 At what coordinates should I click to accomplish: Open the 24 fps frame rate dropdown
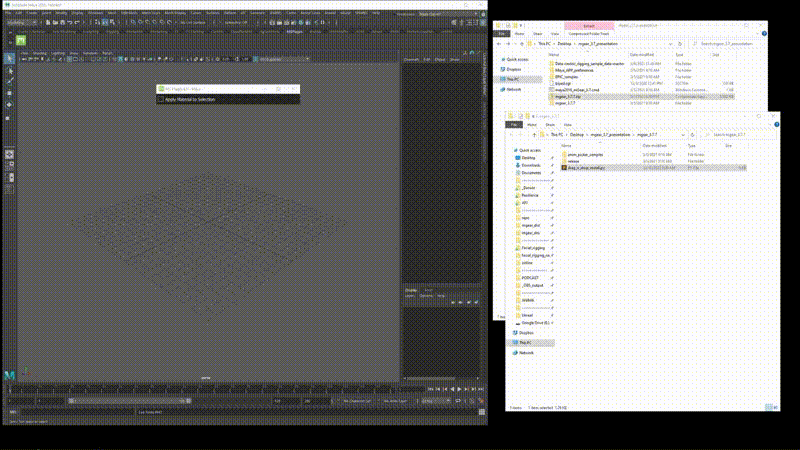click(436, 401)
